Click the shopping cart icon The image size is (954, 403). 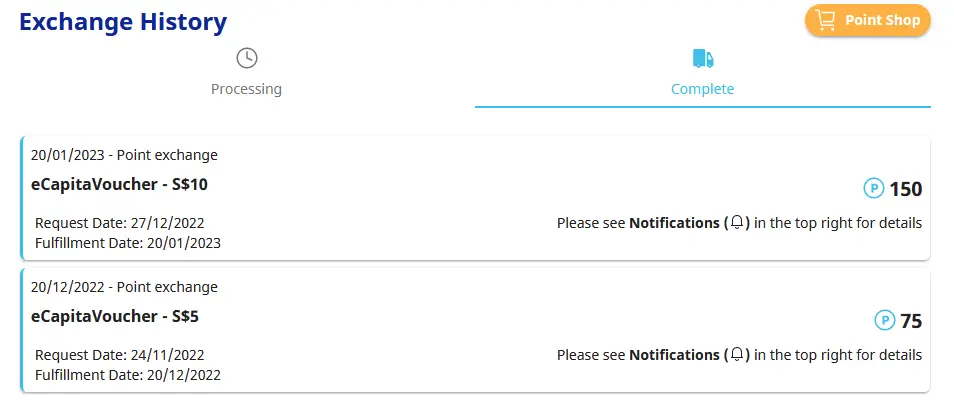[826, 20]
